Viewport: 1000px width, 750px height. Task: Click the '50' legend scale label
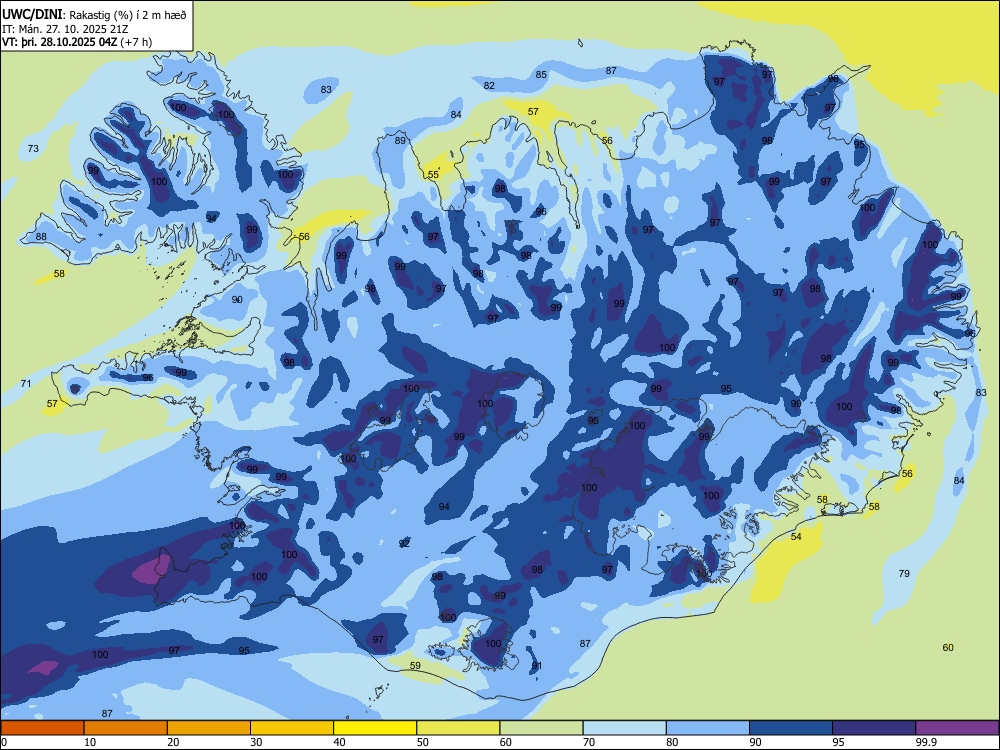[423, 742]
